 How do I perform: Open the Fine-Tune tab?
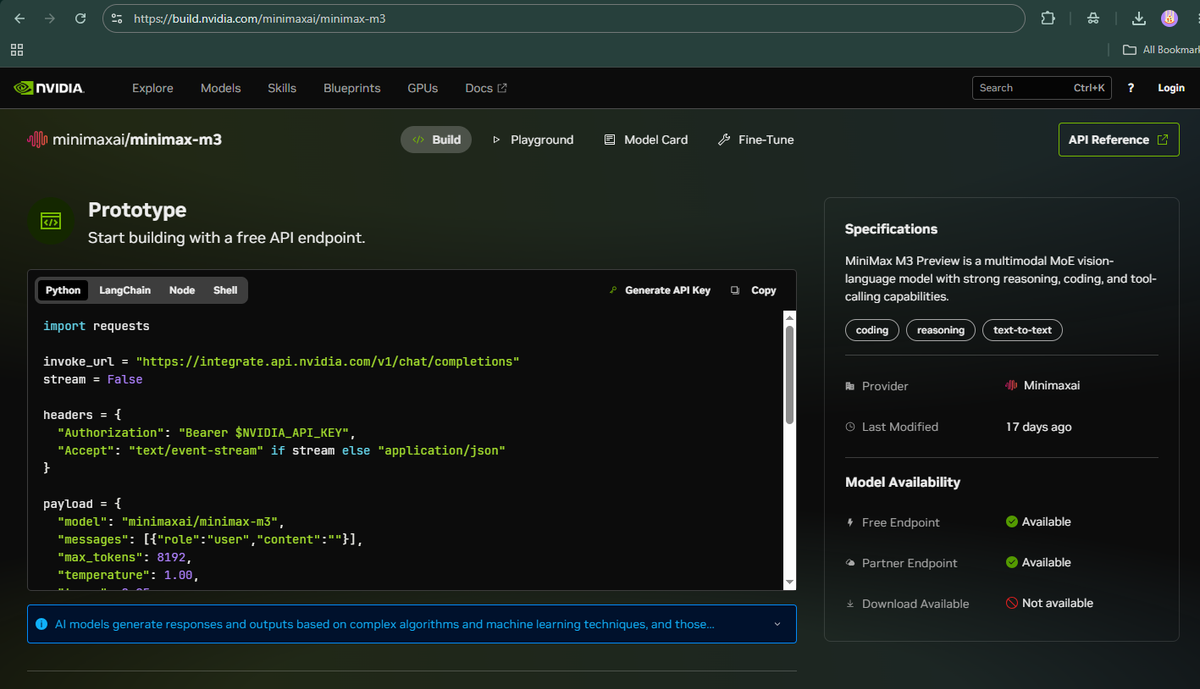(756, 140)
